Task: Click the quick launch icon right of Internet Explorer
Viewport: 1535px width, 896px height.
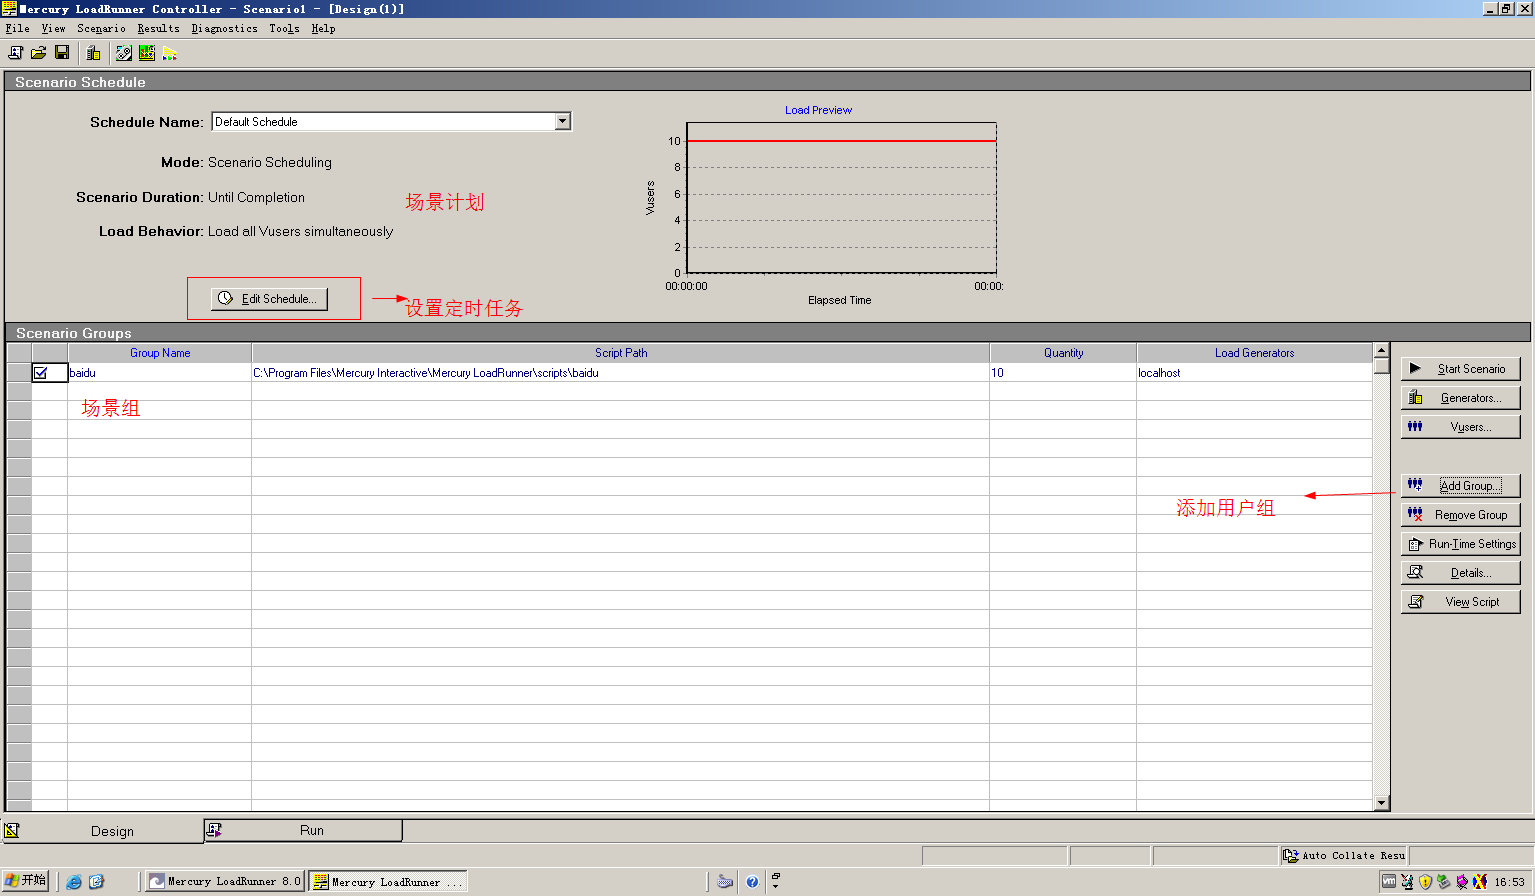Action: pyautogui.click(x=96, y=881)
